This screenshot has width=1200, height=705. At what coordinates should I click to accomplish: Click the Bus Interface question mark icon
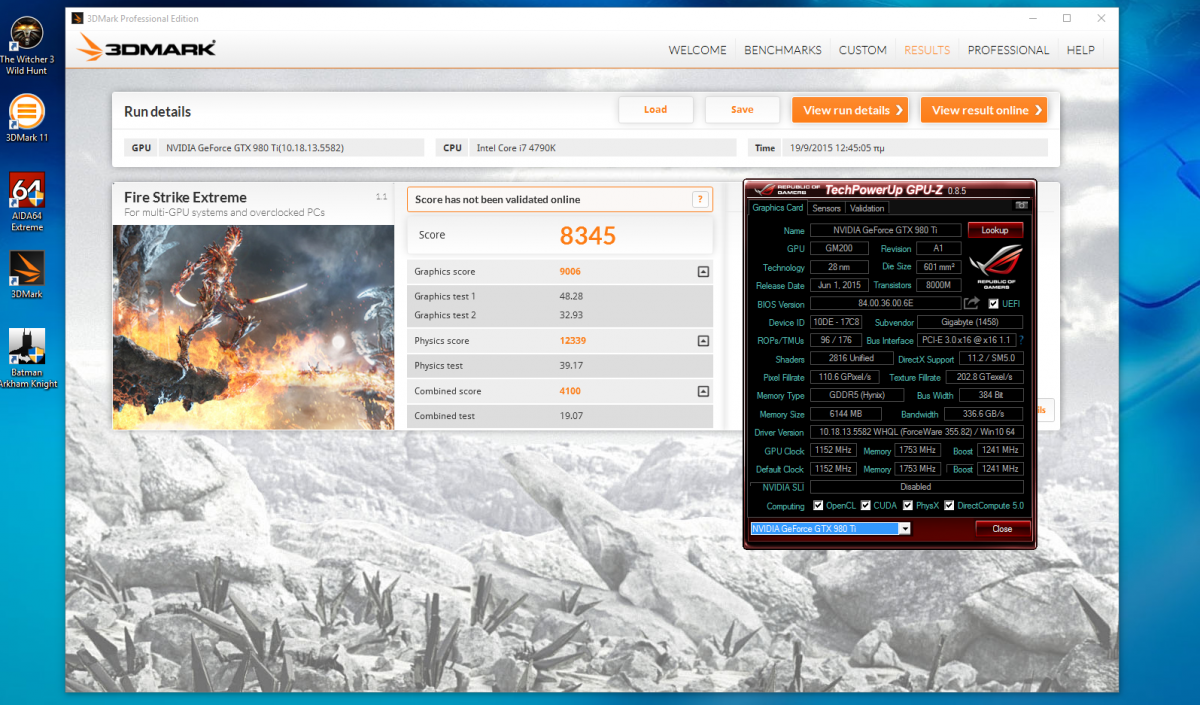click(x=1021, y=341)
